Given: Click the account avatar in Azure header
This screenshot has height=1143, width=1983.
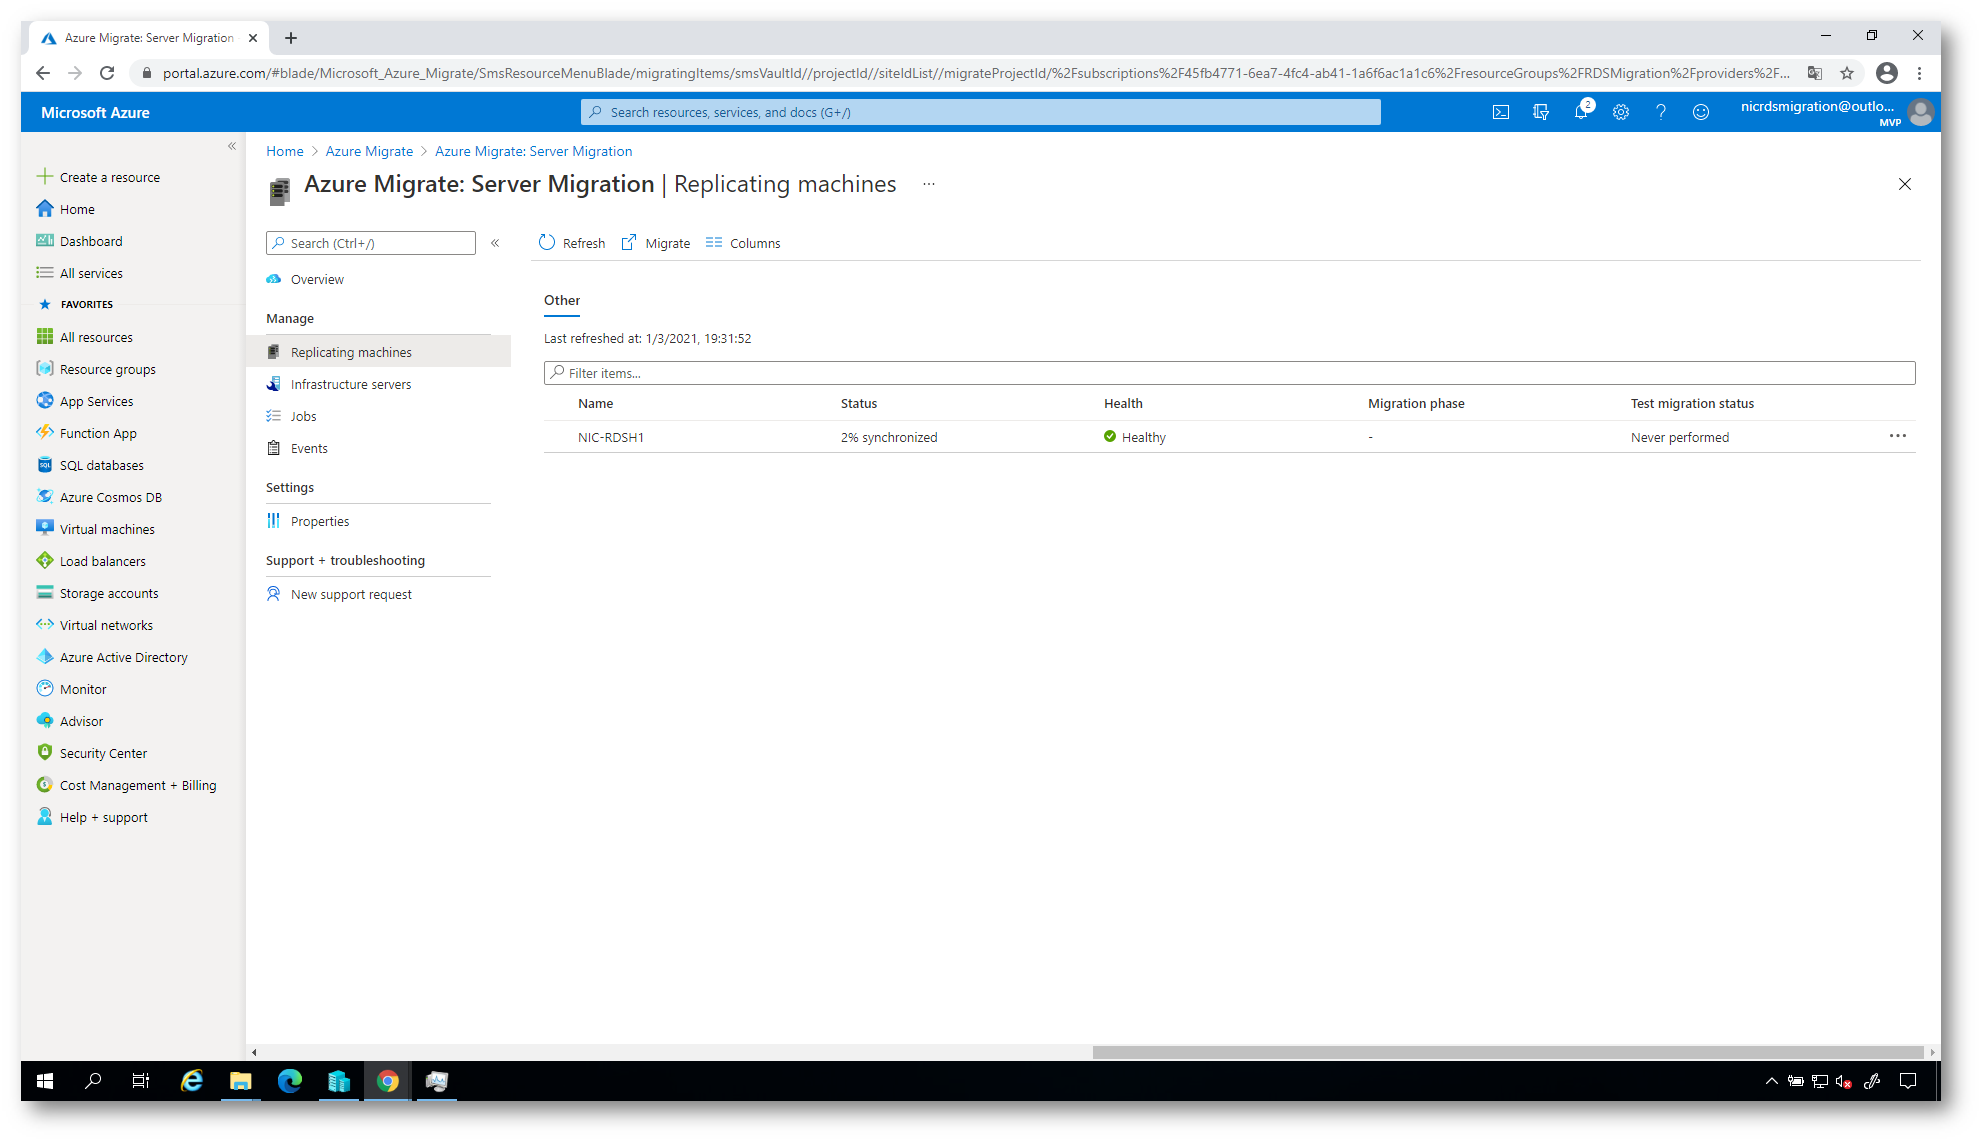Looking at the screenshot, I should pos(1920,112).
